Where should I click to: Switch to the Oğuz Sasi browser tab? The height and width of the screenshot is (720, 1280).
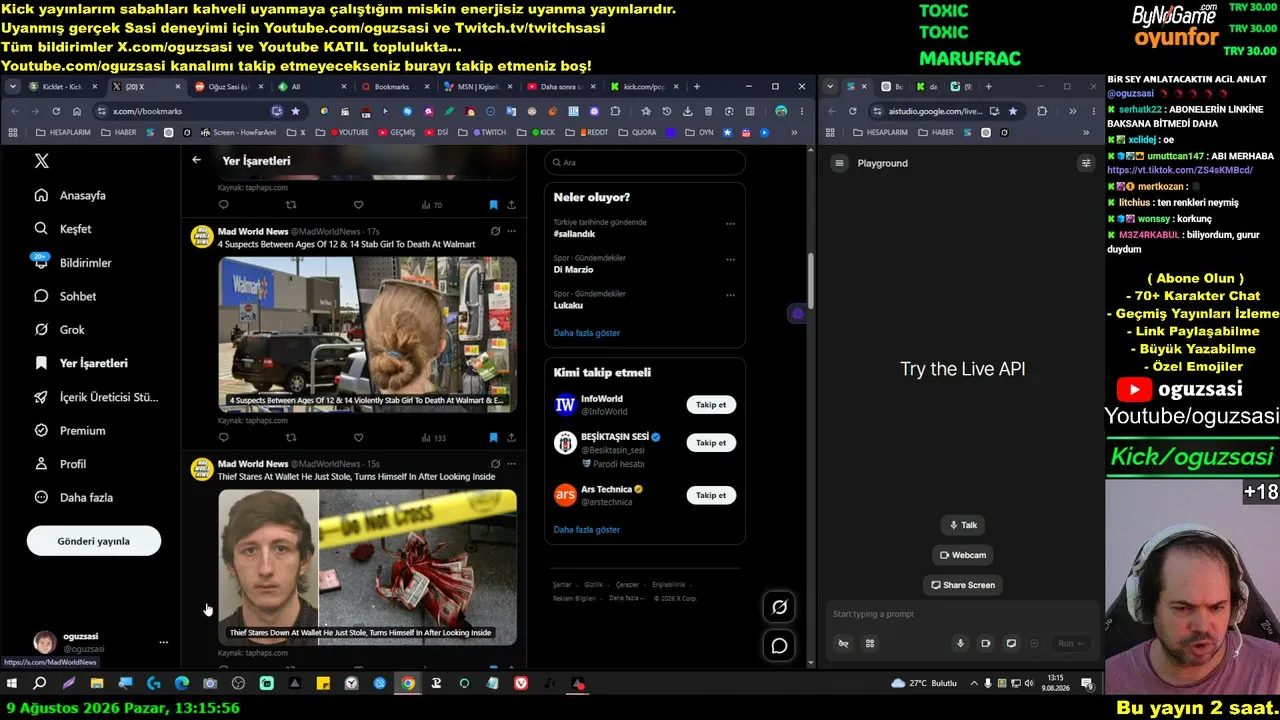point(228,87)
